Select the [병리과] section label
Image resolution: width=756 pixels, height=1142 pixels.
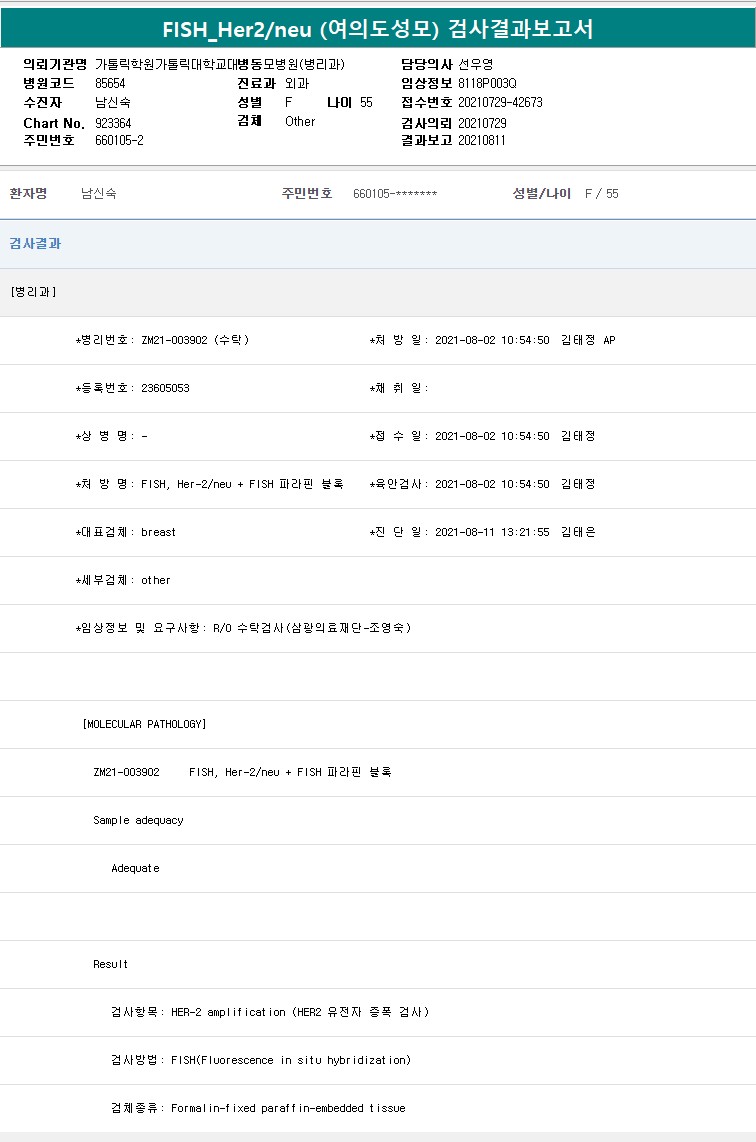click(x=34, y=291)
